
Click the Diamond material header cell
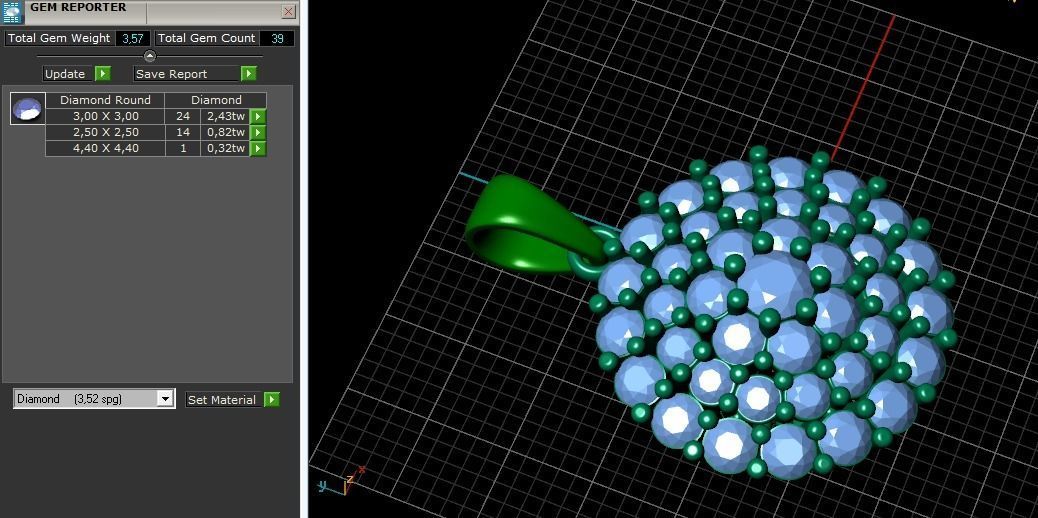pyautogui.click(x=216, y=100)
